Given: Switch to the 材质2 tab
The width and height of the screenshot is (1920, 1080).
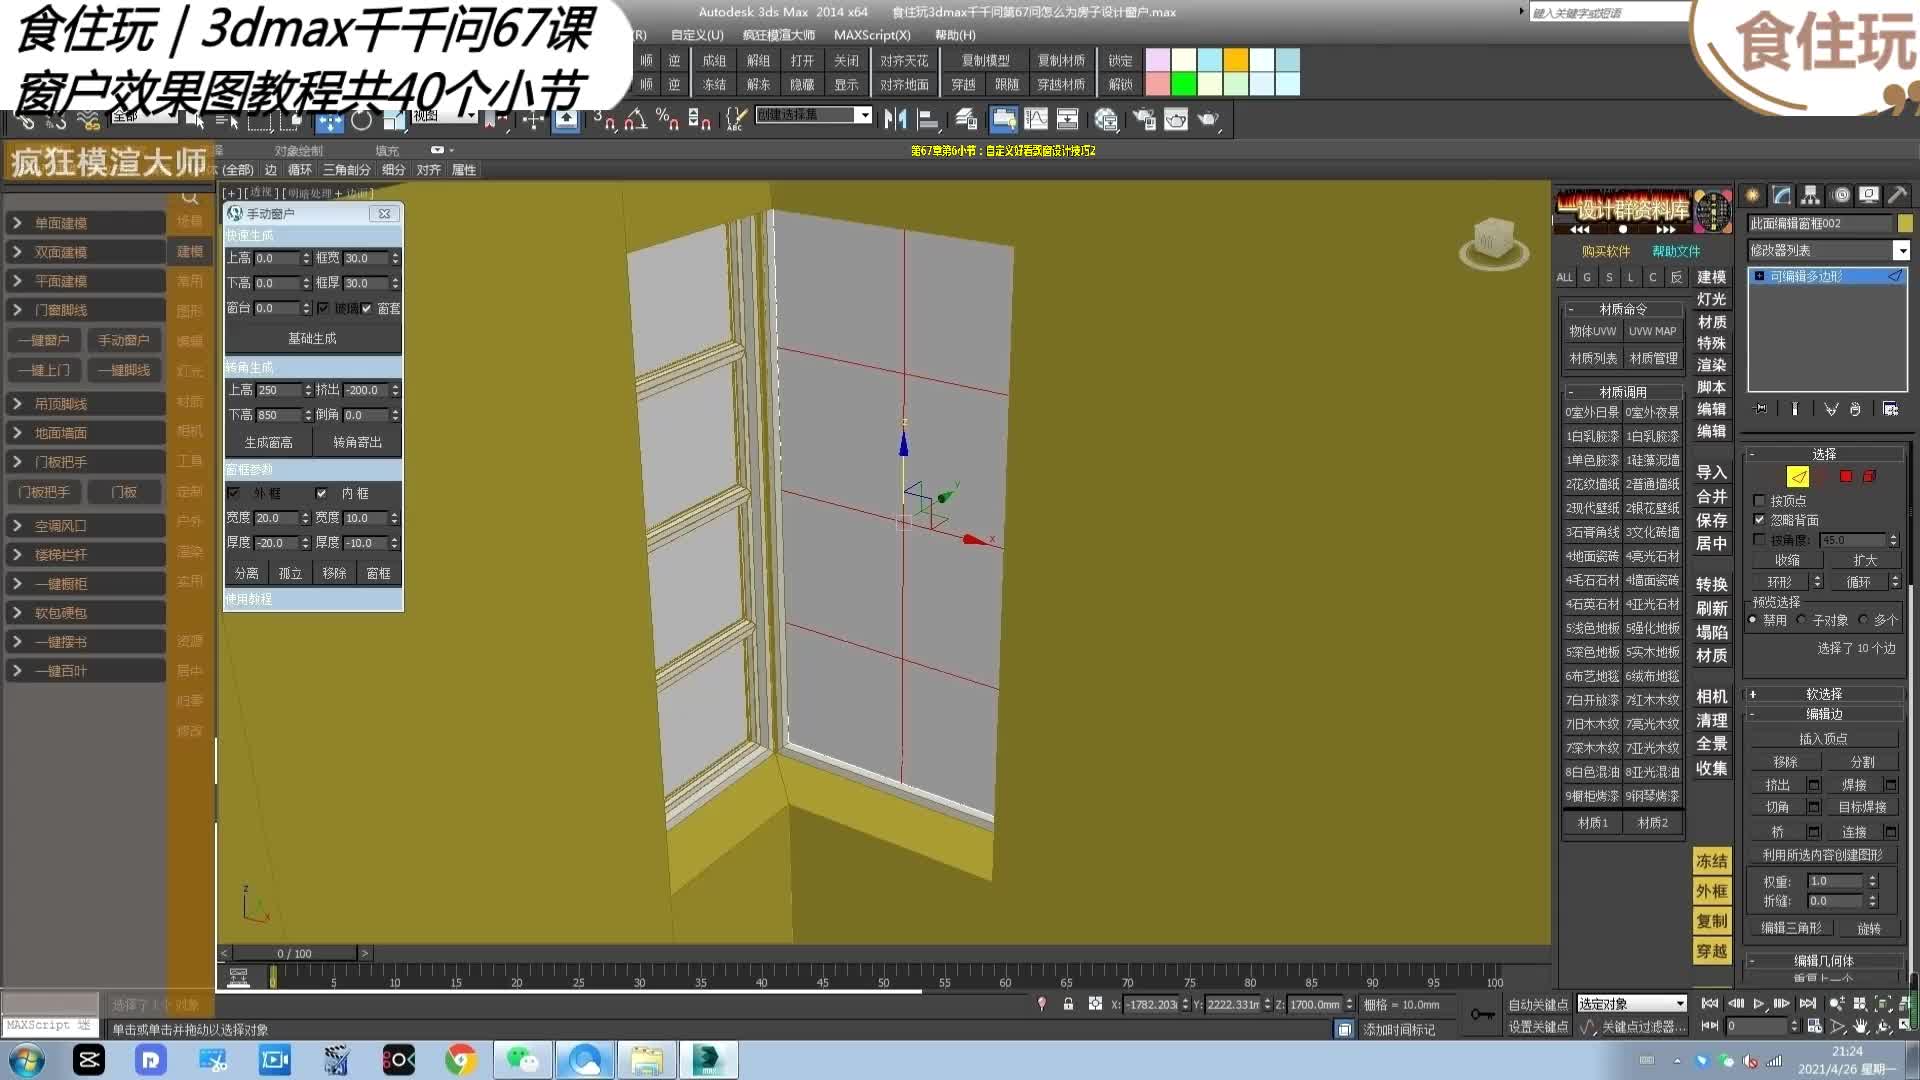Looking at the screenshot, I should click(1655, 822).
